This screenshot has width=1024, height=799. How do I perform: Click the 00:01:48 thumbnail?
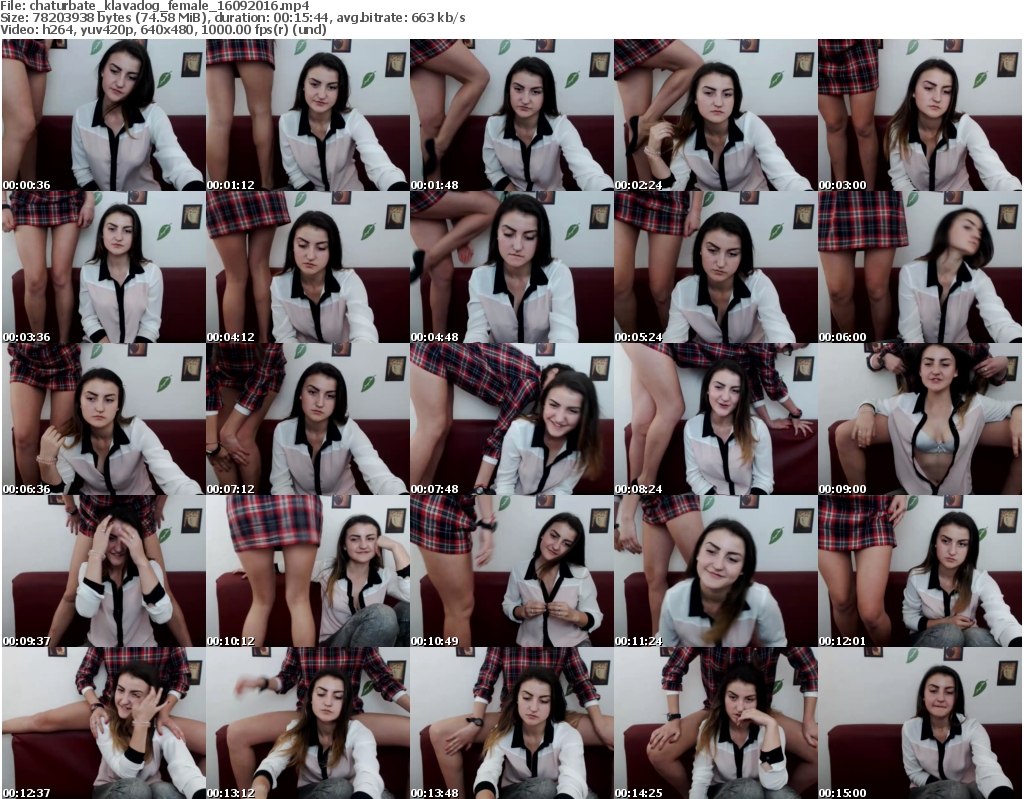tap(512, 115)
